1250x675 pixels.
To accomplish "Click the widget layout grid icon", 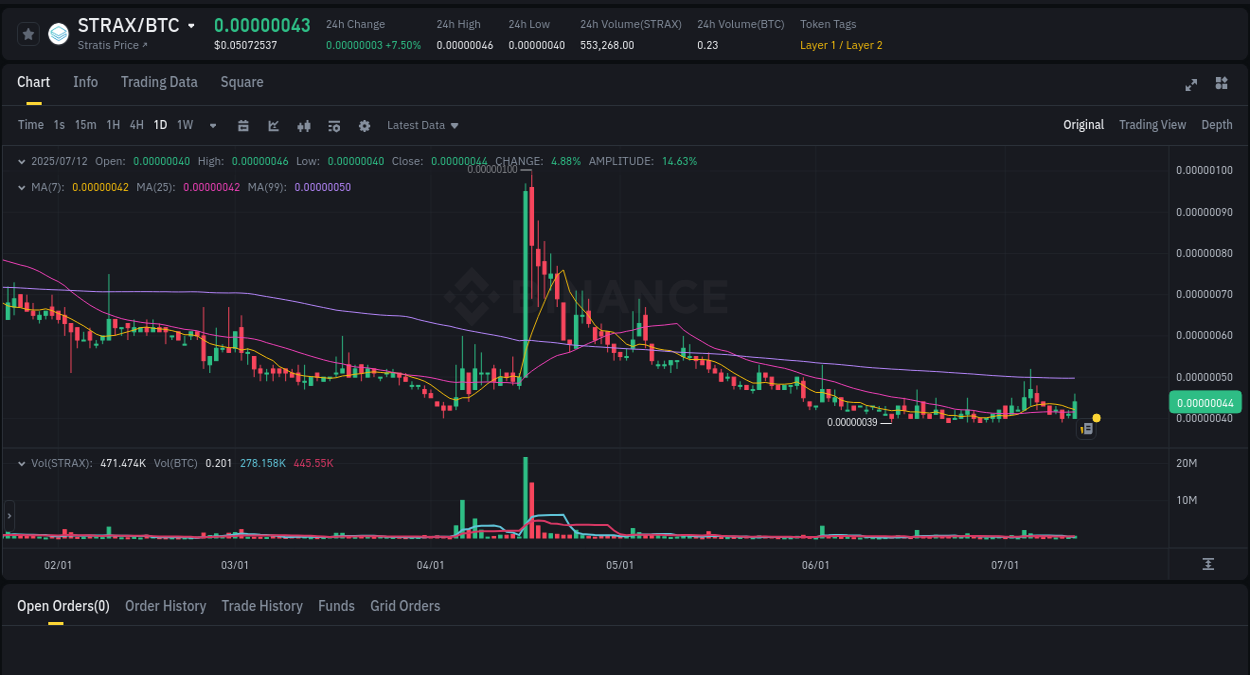I will [x=1221, y=83].
